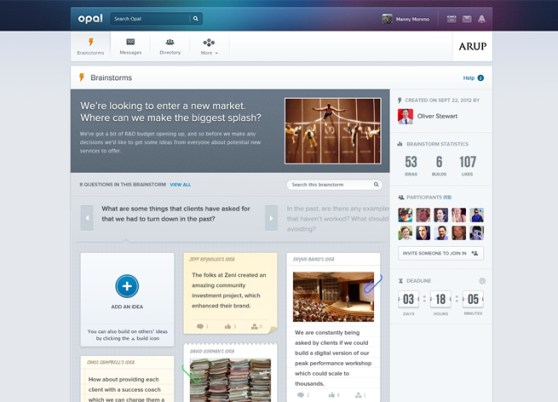Click the ADD AN IDEA label
This screenshot has height=402, width=558.
127,307
